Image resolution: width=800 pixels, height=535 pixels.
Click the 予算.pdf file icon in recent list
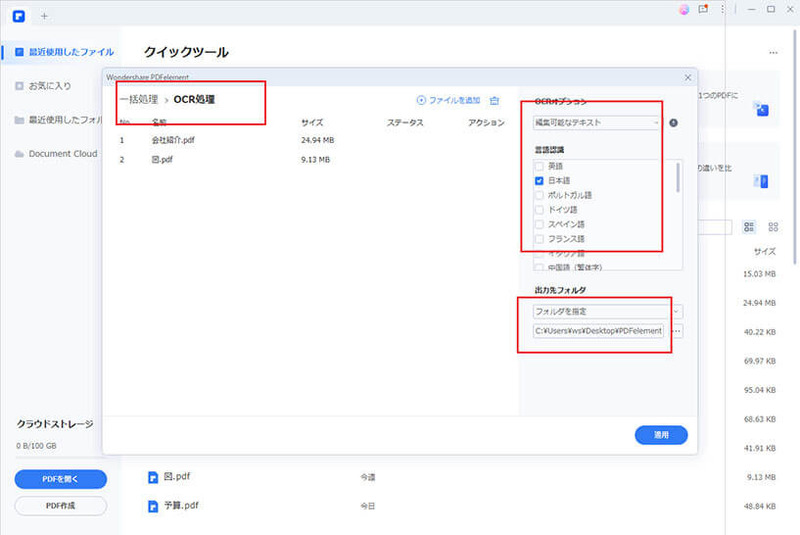coord(153,506)
